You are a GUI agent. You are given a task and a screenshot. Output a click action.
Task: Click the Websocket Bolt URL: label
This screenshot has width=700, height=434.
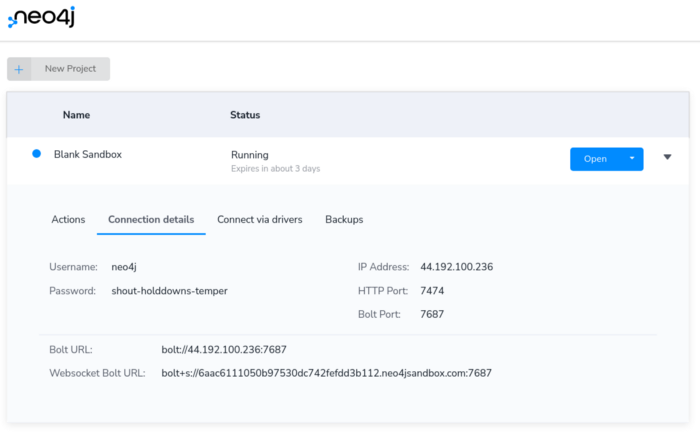97,373
